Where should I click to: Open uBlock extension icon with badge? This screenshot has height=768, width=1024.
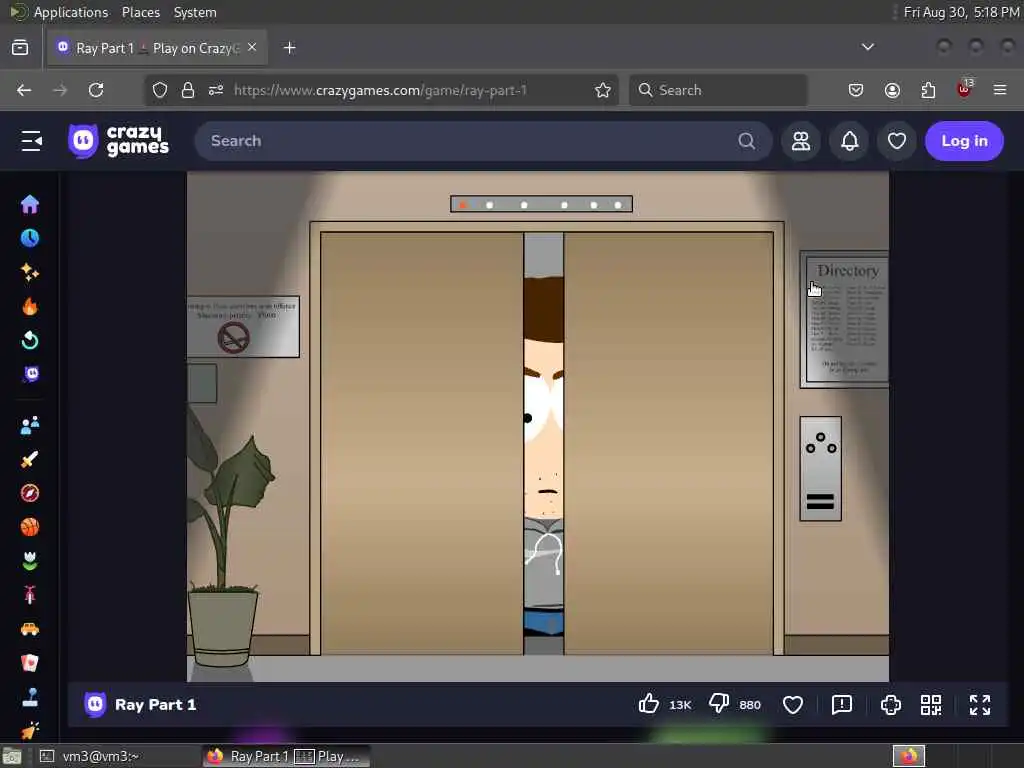pos(965,88)
